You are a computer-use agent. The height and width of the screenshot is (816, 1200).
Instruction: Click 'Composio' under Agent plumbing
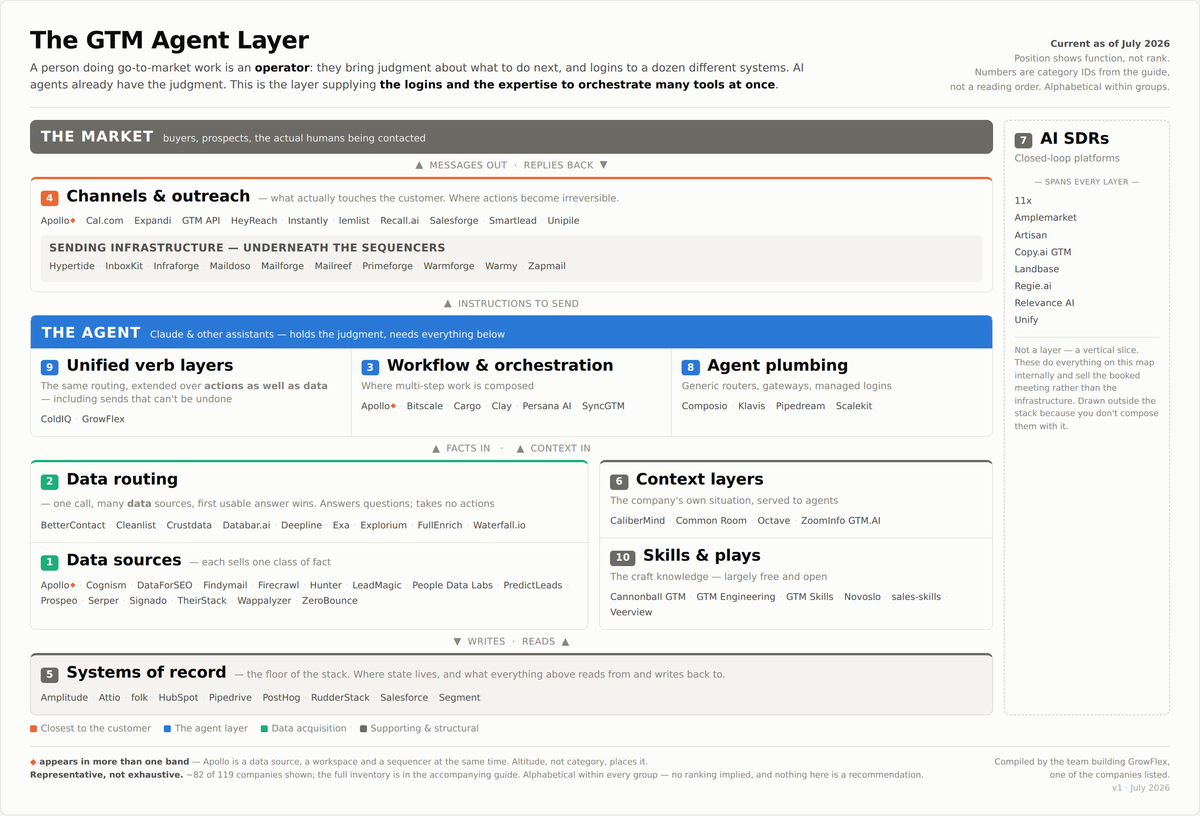tap(705, 407)
